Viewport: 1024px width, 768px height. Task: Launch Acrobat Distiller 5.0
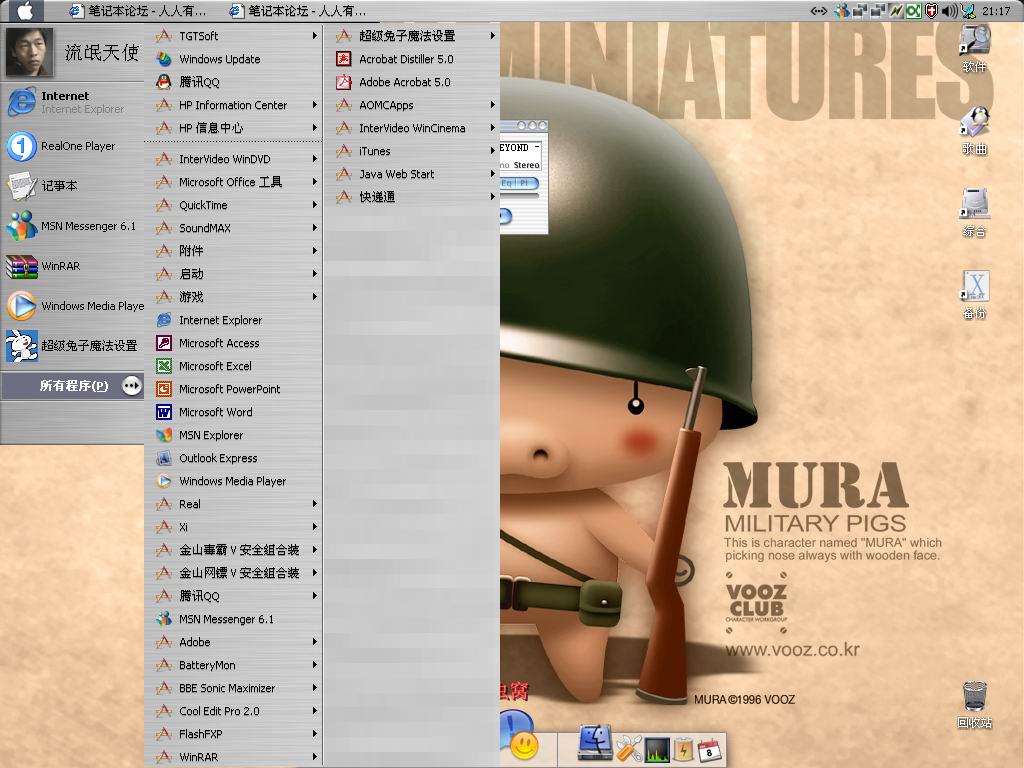(x=412, y=59)
